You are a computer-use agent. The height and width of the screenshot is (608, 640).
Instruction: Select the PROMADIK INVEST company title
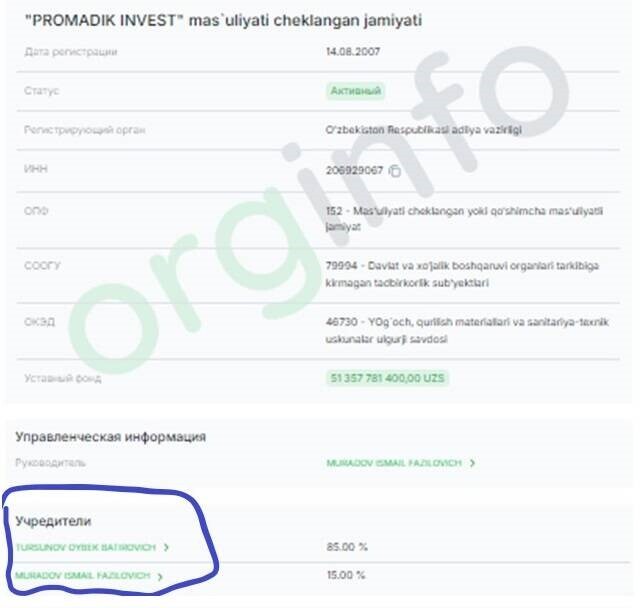[x=223, y=20]
